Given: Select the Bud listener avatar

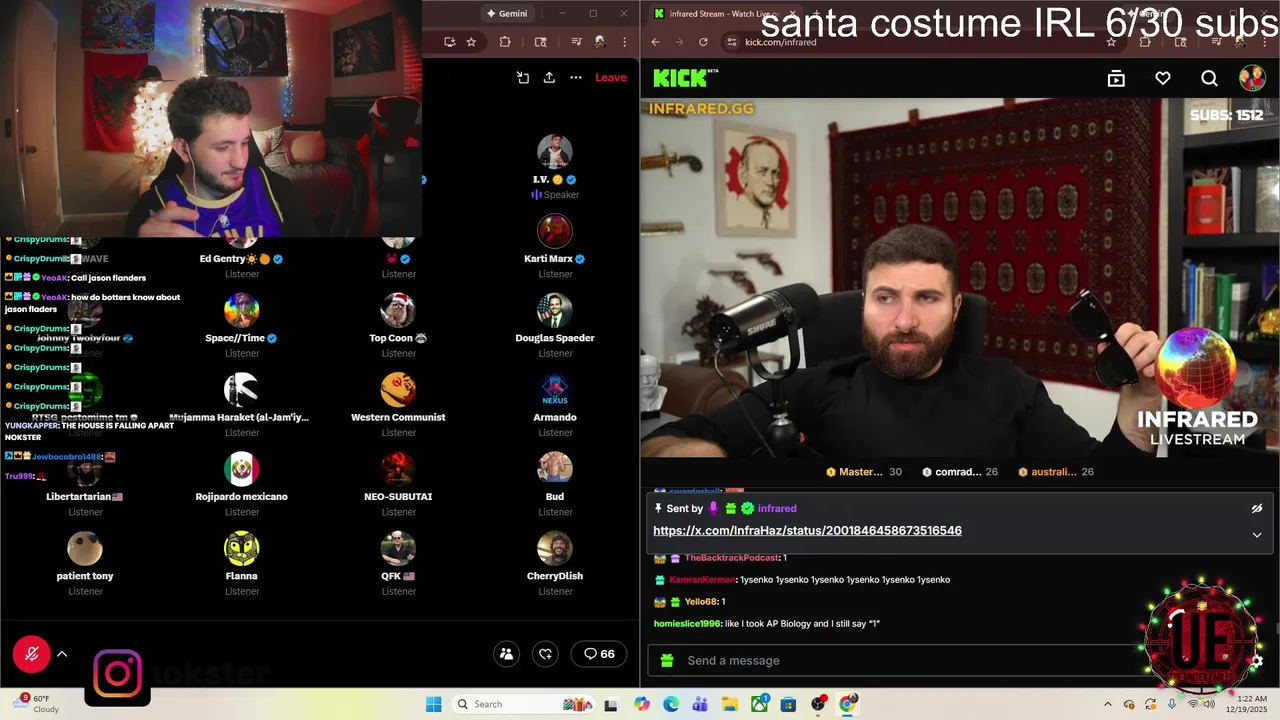Looking at the screenshot, I should pyautogui.click(x=555, y=468).
